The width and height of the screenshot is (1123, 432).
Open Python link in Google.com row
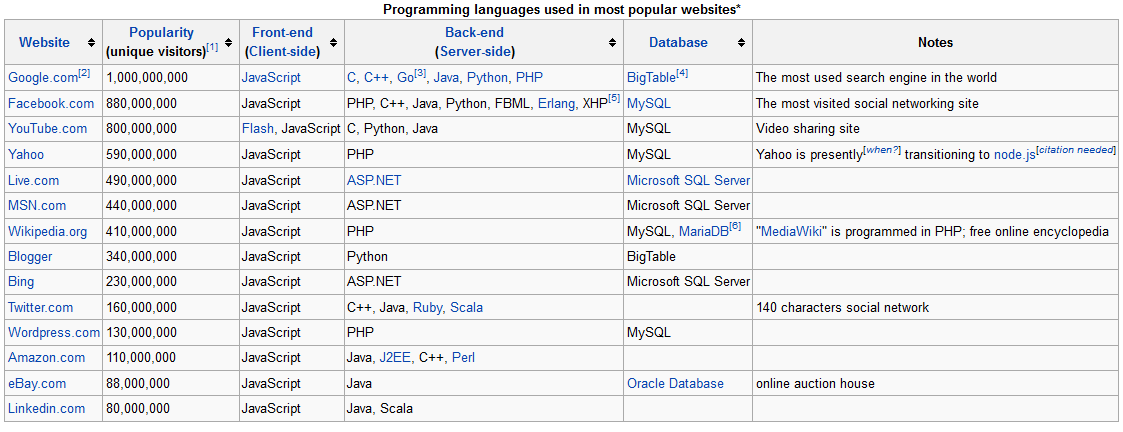pyautogui.click(x=488, y=77)
